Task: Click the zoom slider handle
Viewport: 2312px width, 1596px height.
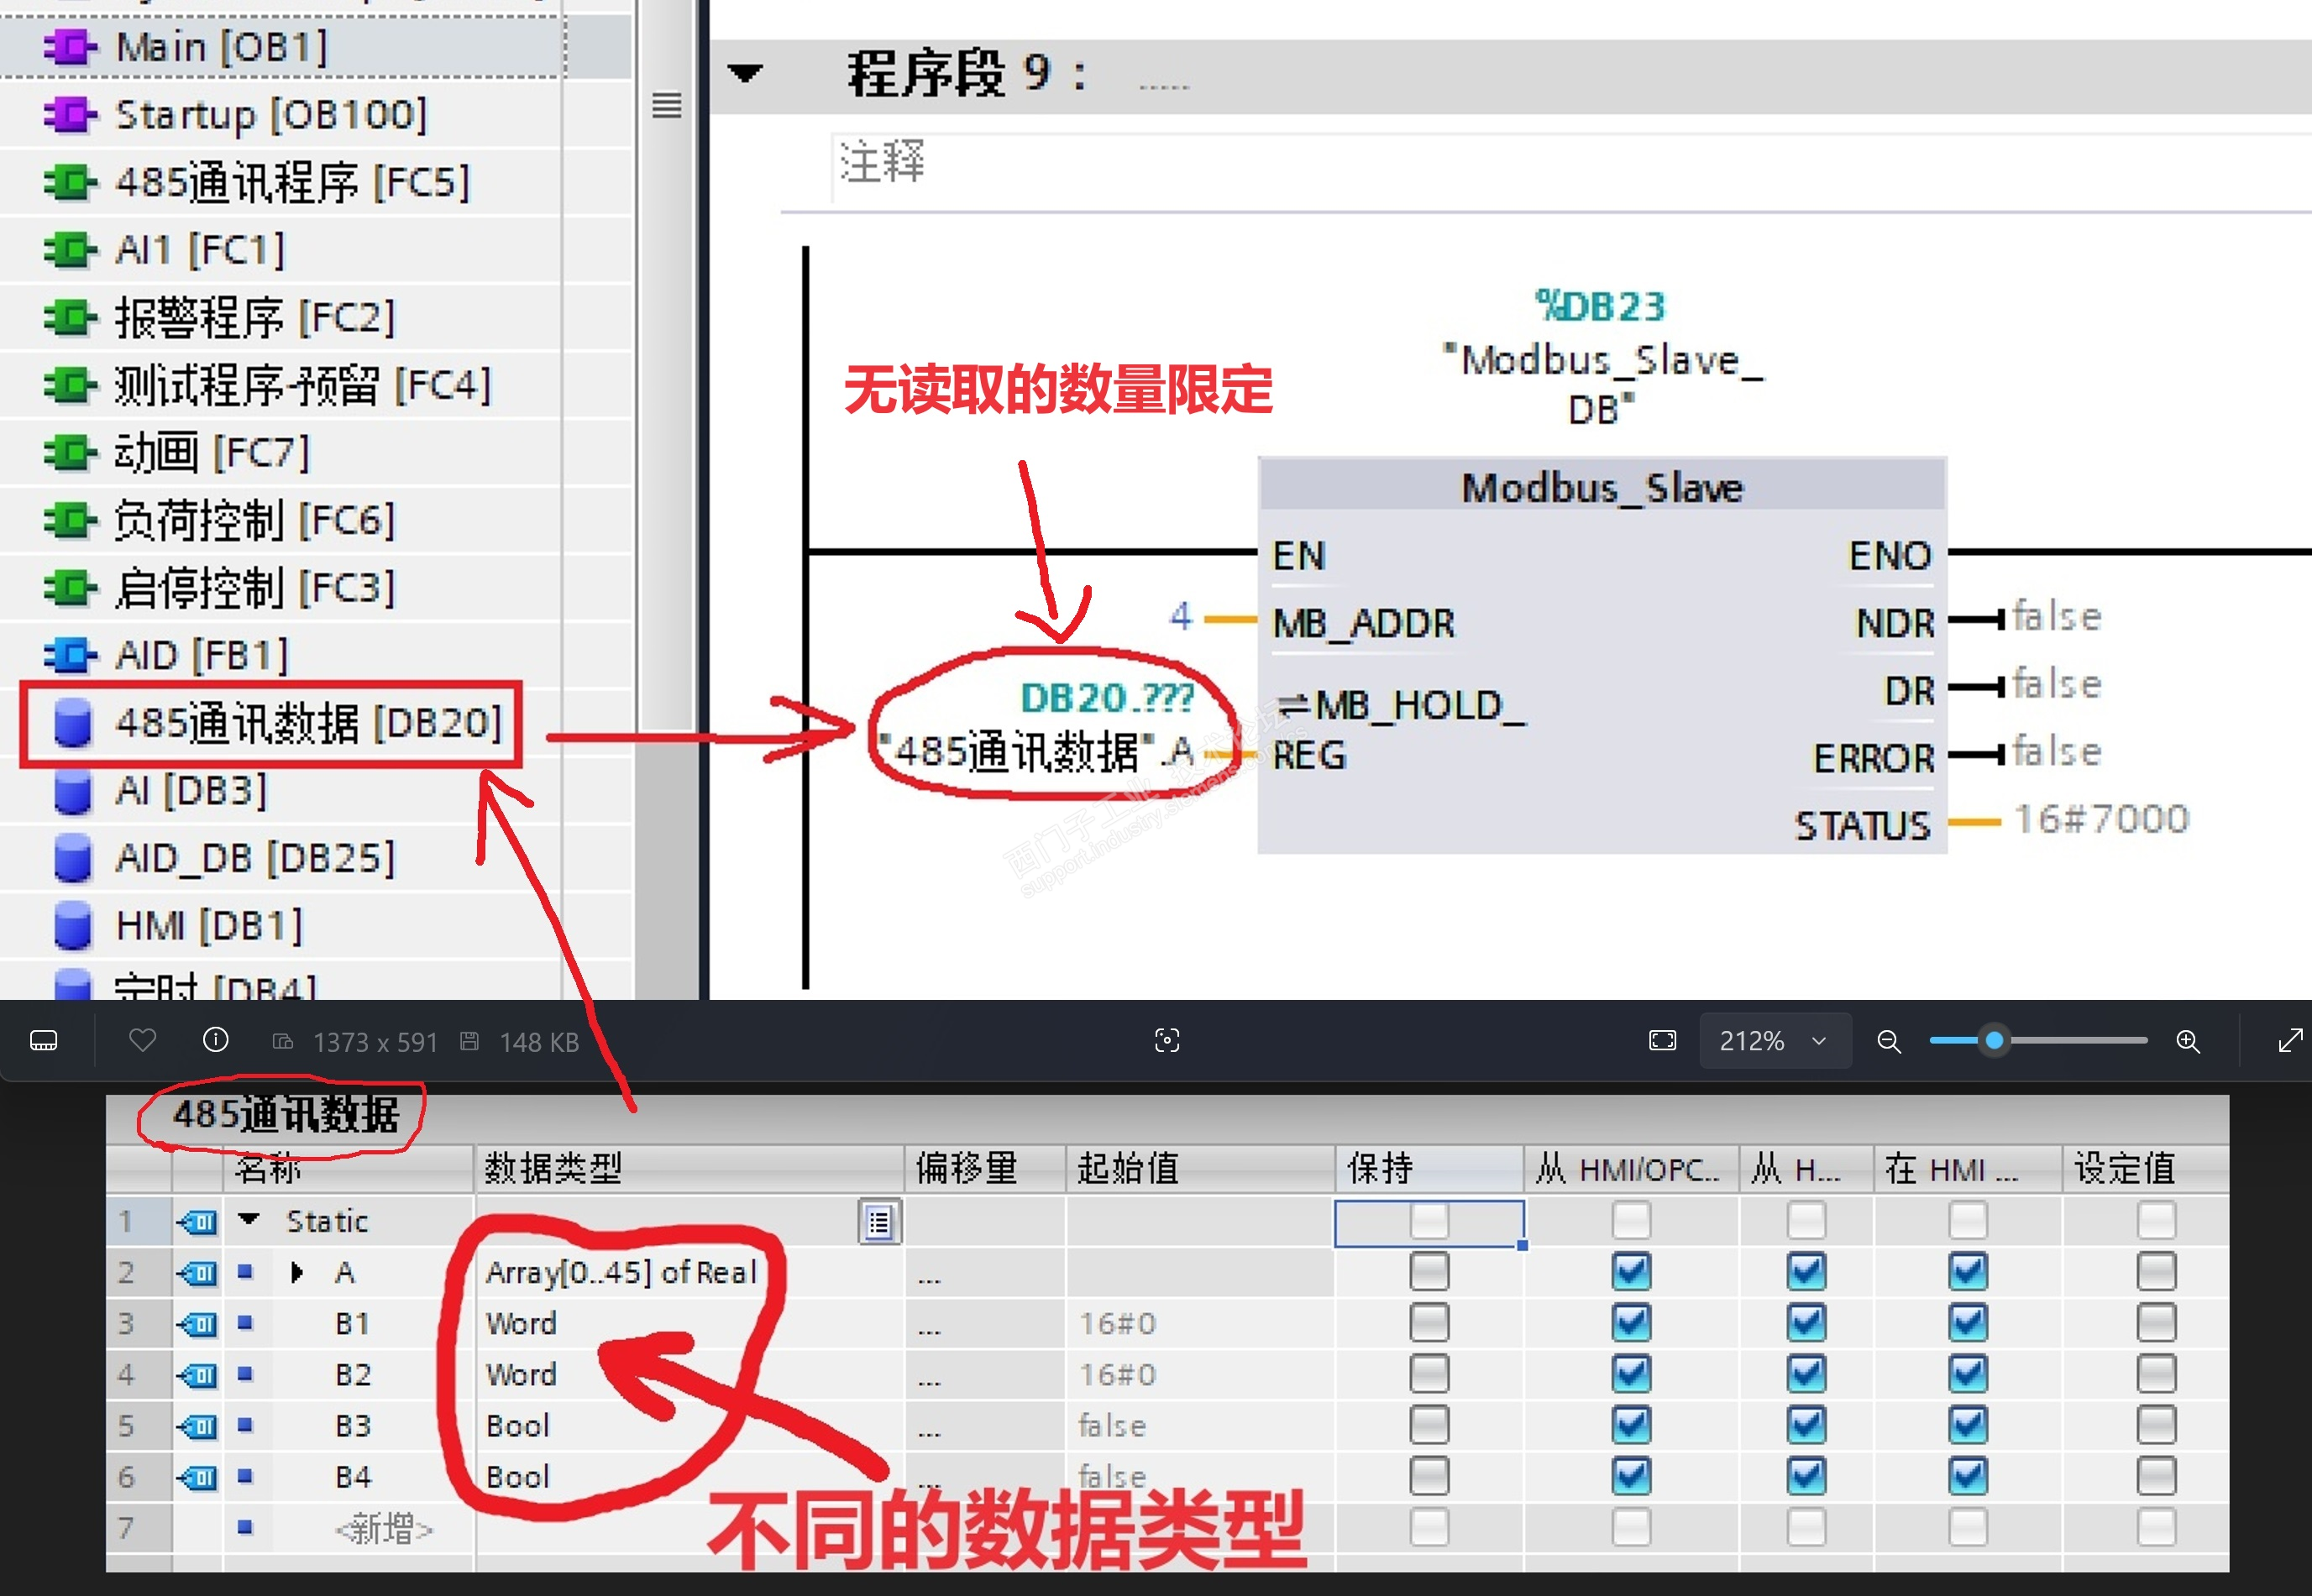Action: 1994,1041
